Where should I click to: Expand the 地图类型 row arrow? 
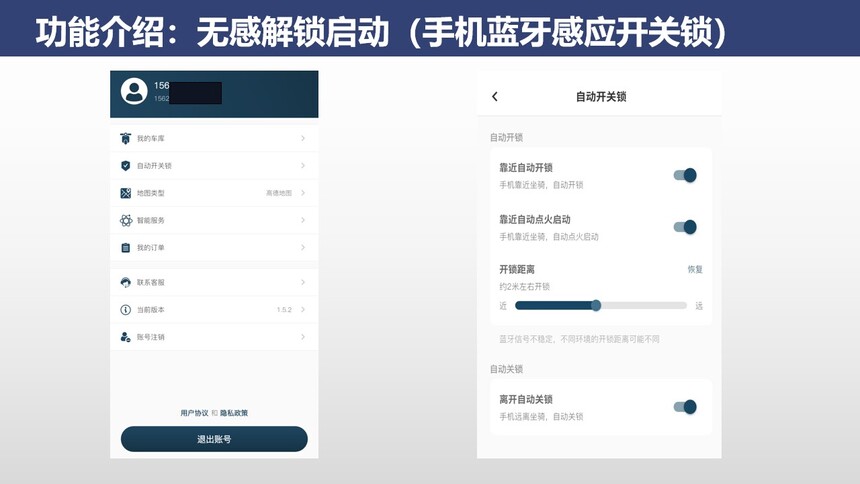pos(303,193)
